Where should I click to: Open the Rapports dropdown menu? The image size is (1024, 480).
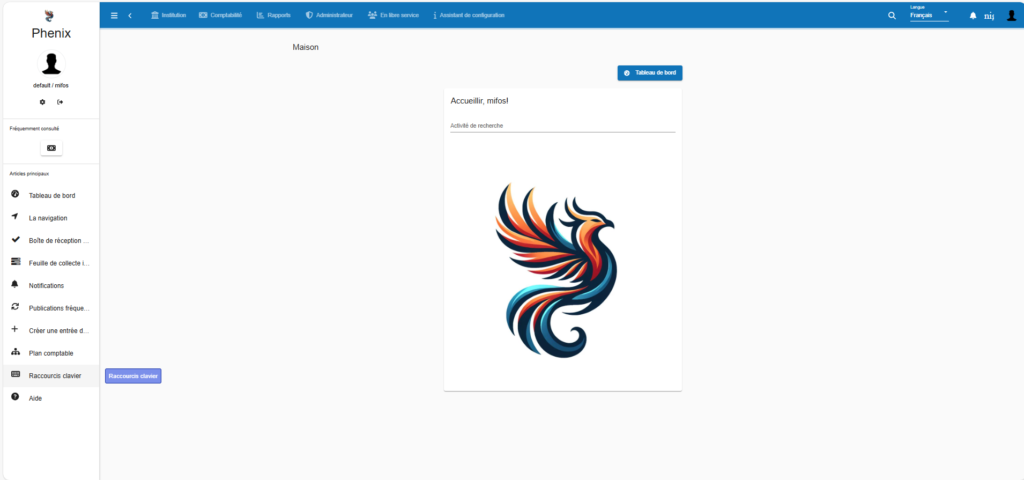pos(273,15)
